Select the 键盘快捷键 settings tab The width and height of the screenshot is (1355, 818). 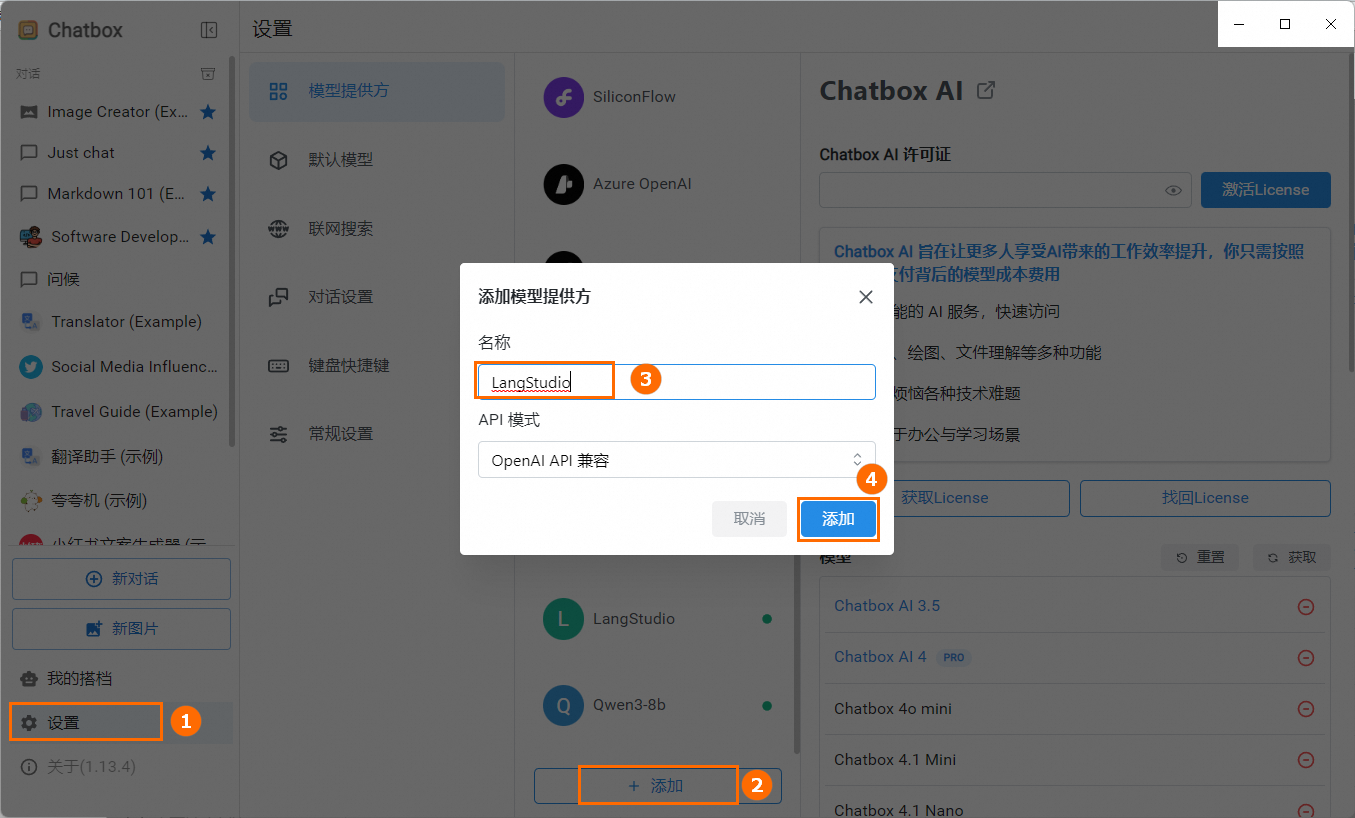[x=377, y=366]
